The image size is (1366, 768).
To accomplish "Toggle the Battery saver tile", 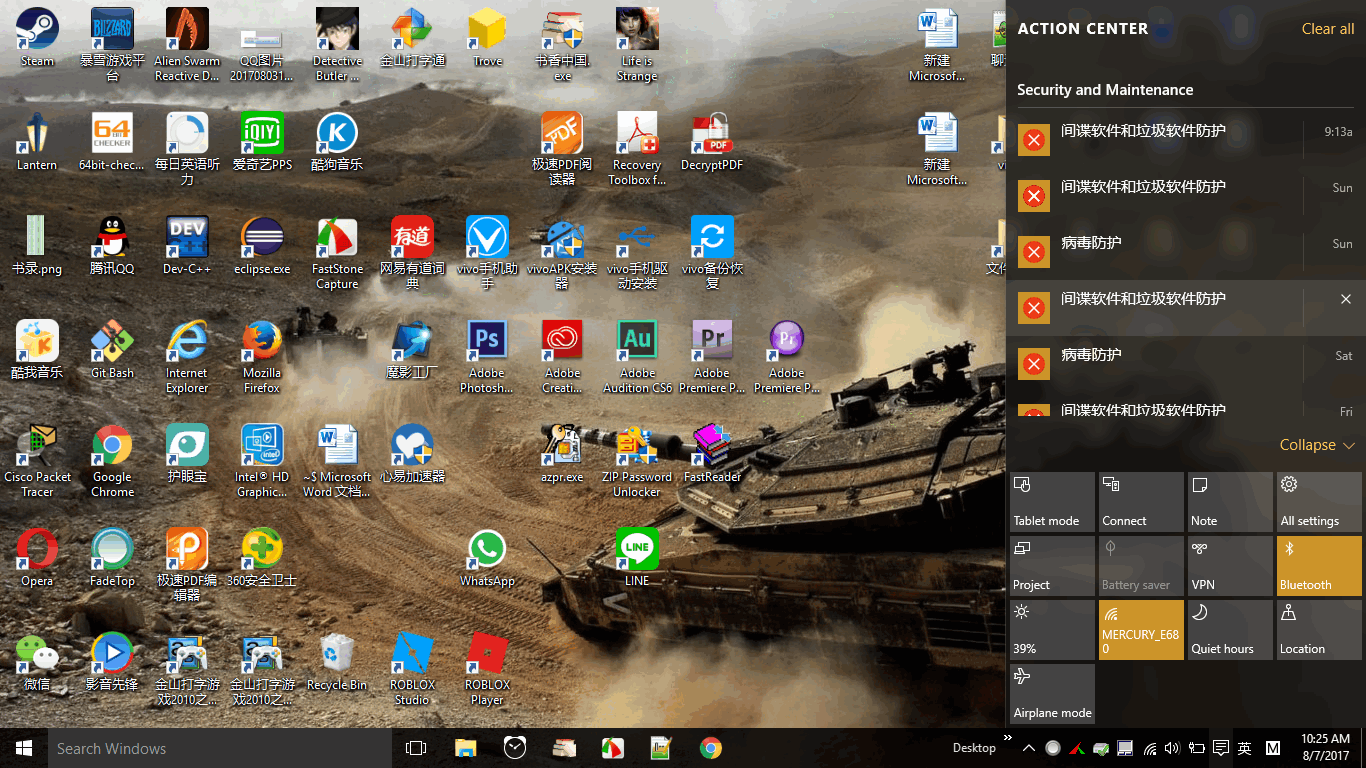I will [1141, 566].
